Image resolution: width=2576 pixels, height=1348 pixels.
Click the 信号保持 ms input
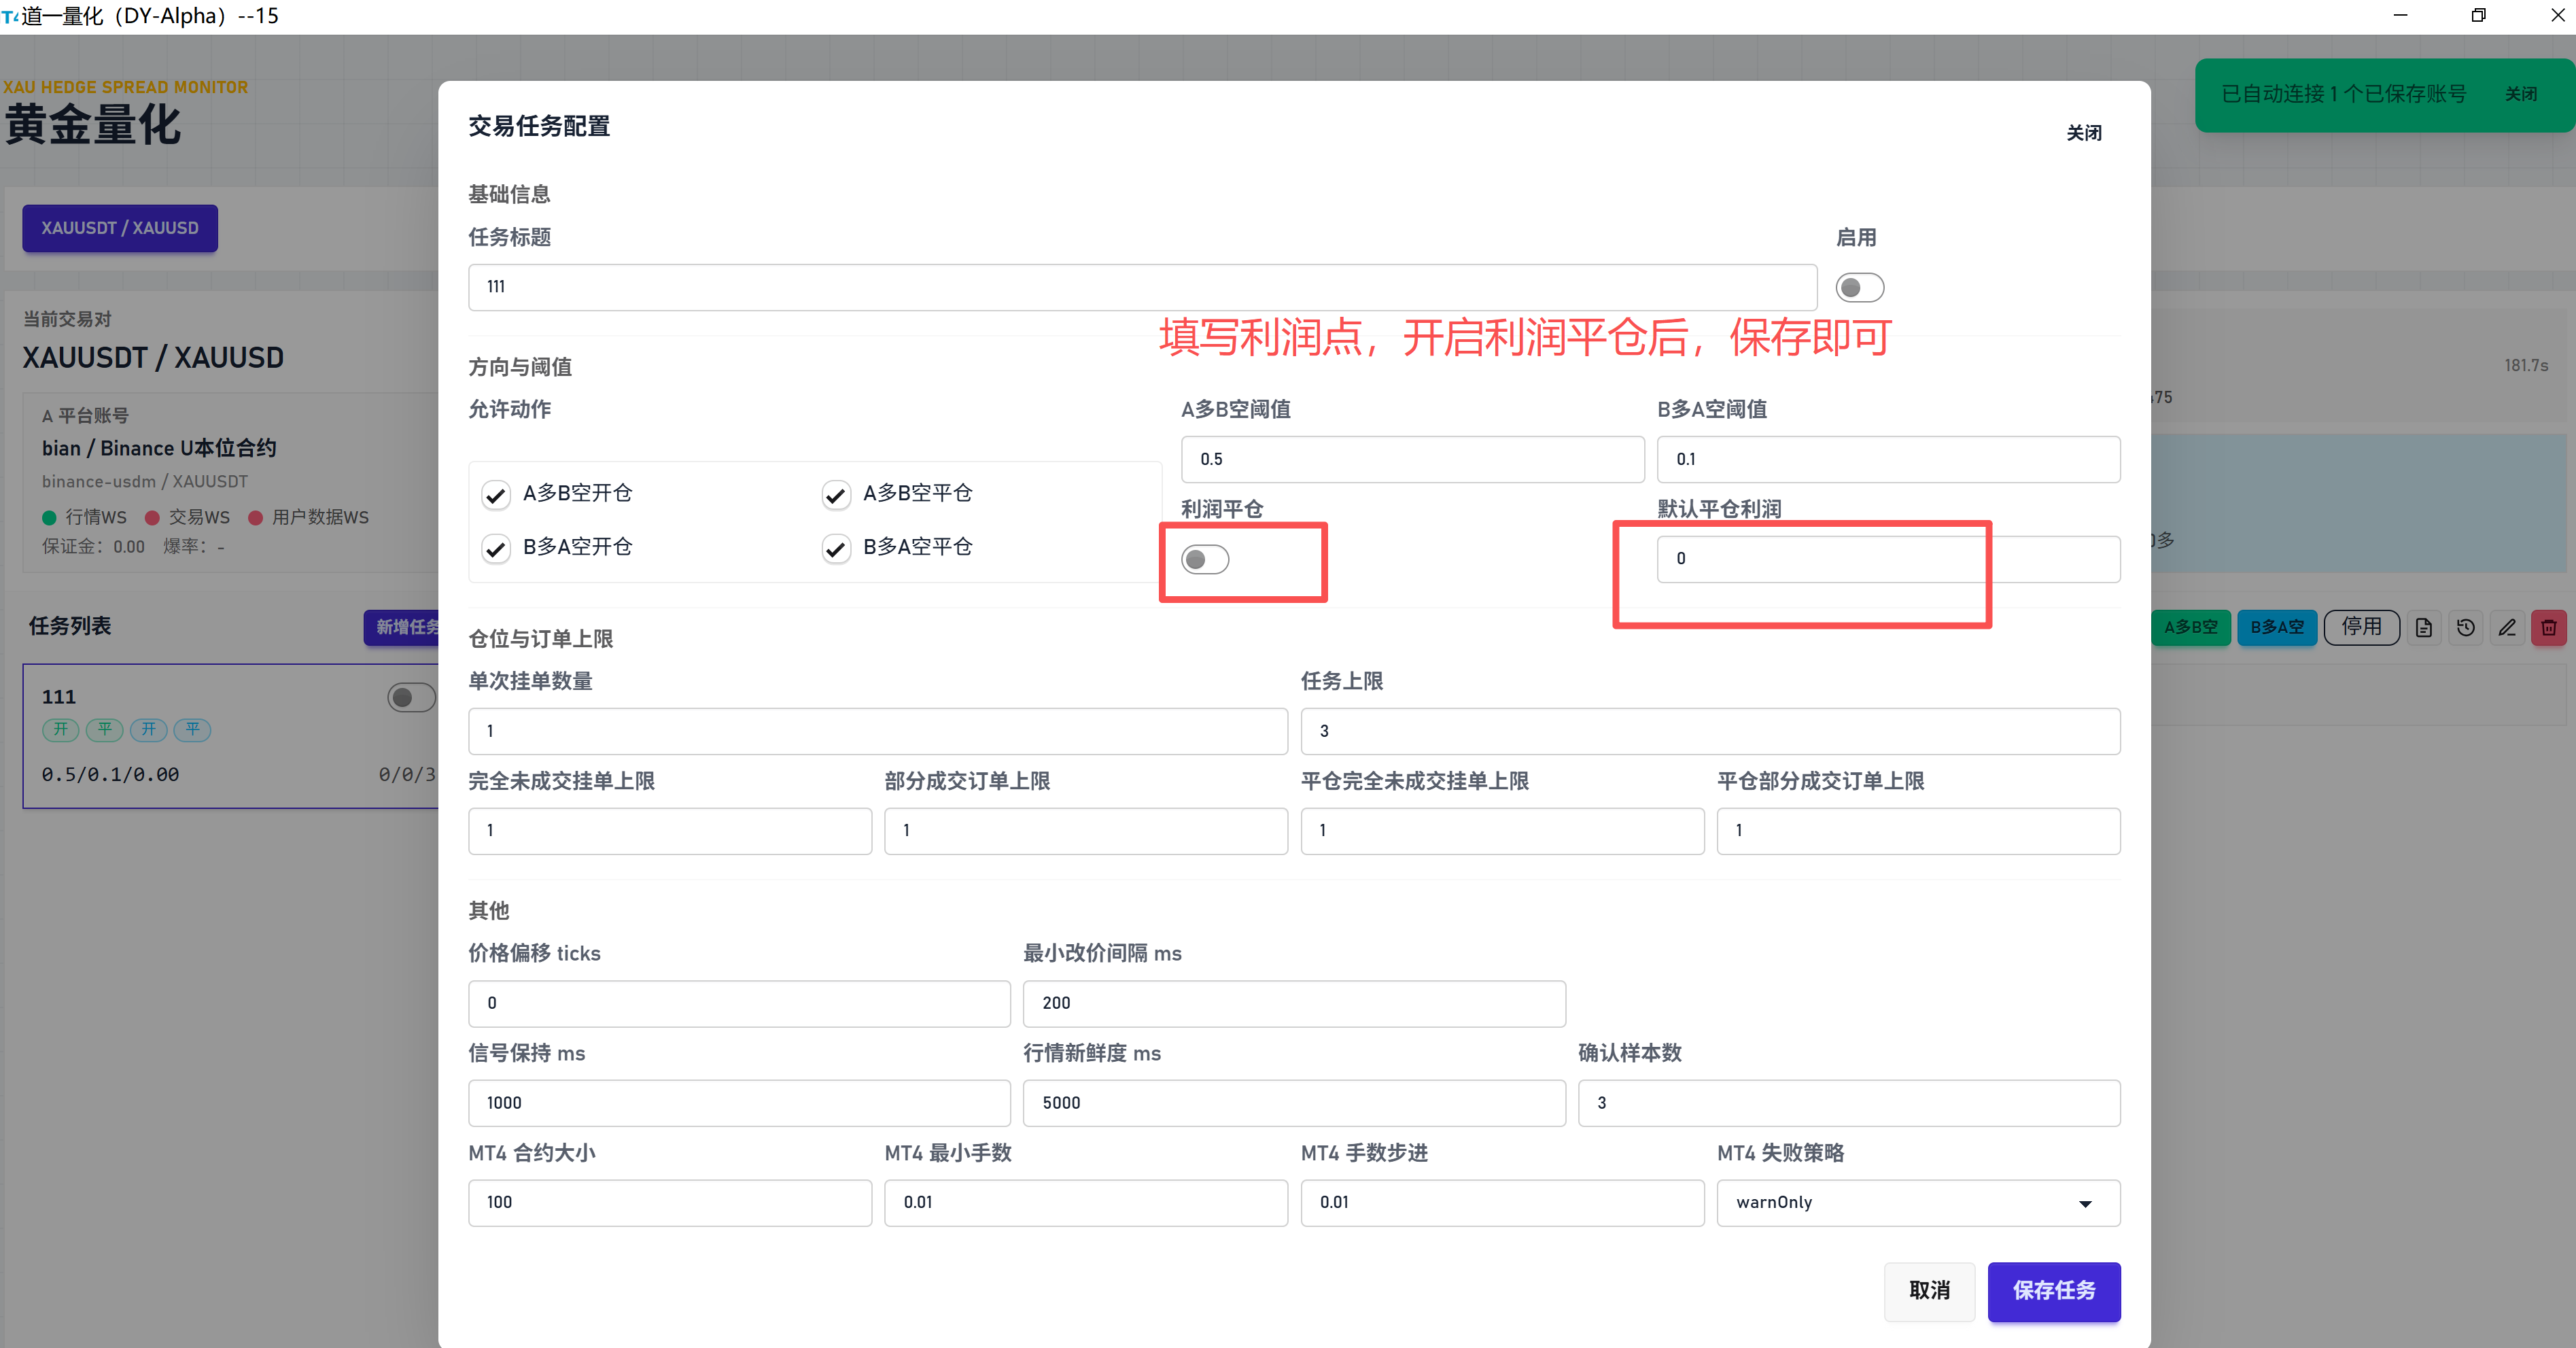coord(739,1103)
